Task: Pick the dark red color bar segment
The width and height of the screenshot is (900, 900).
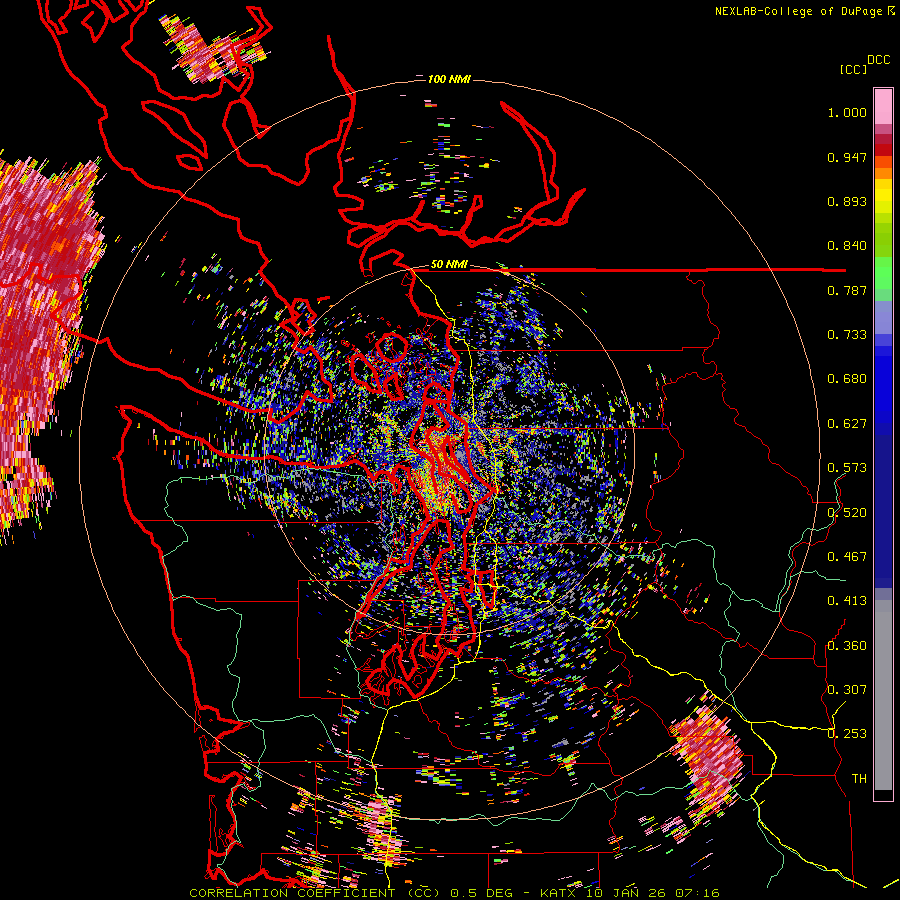Action: click(883, 150)
